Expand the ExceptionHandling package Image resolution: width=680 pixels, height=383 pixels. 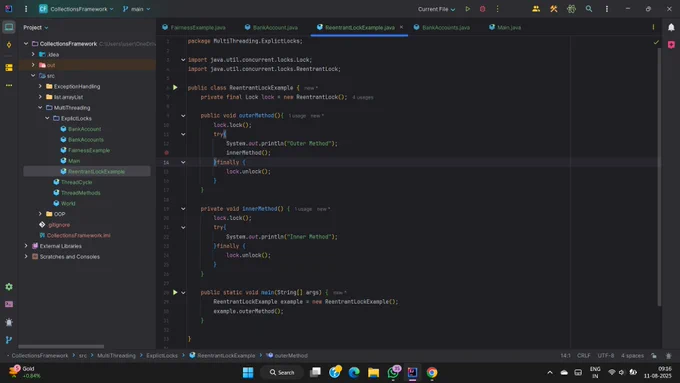tap(40, 86)
